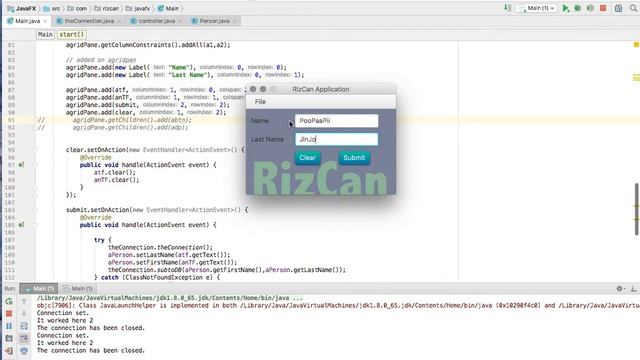Click down-arrow stack trace icon in Run panel
The height and width of the screenshot is (360, 640).
click(24, 313)
